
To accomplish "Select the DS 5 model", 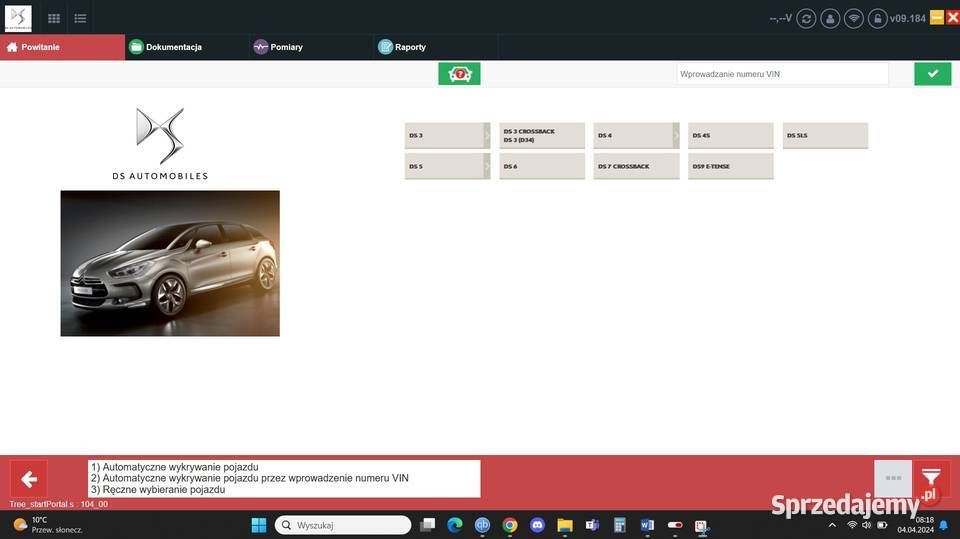I will click(x=444, y=166).
